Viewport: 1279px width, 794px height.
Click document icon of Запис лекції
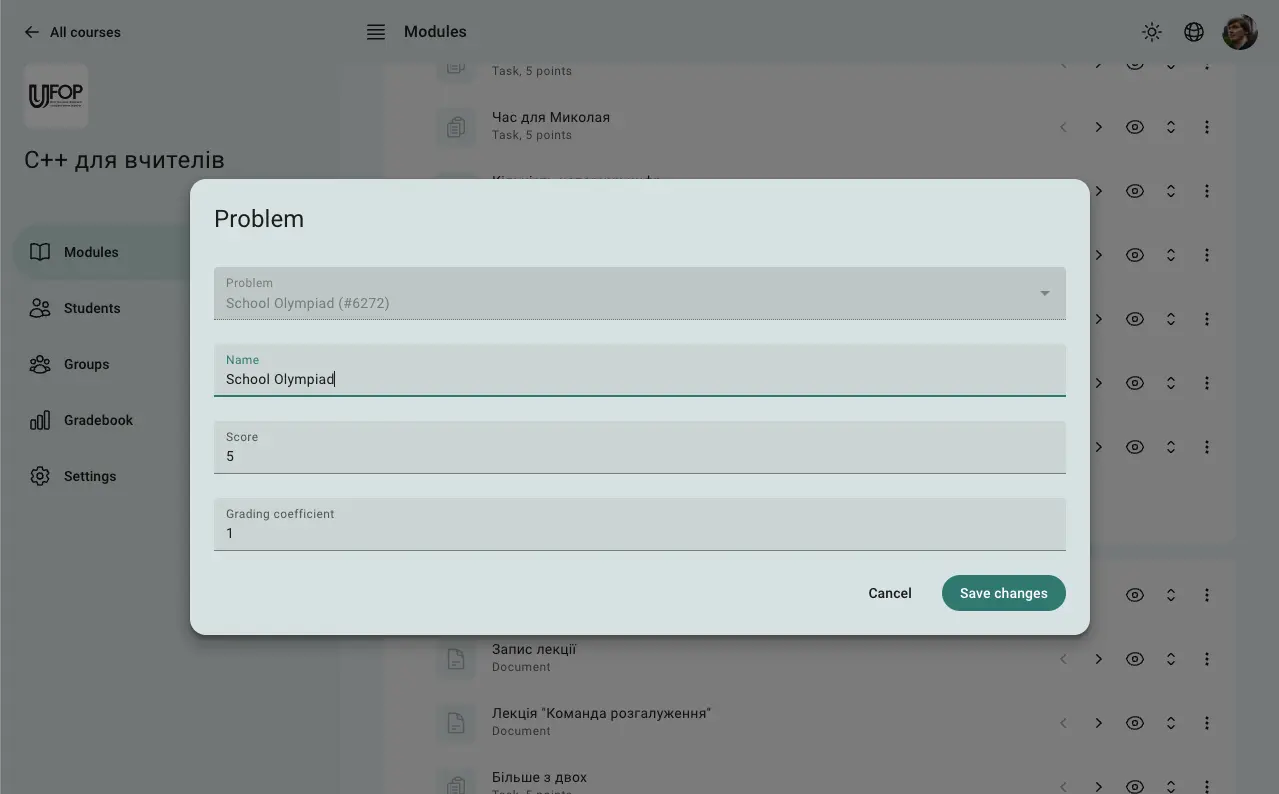[456, 659]
